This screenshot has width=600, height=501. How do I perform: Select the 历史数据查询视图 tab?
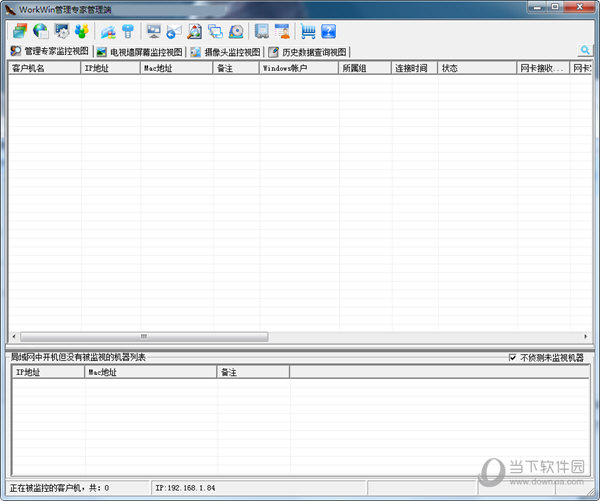tap(308, 51)
